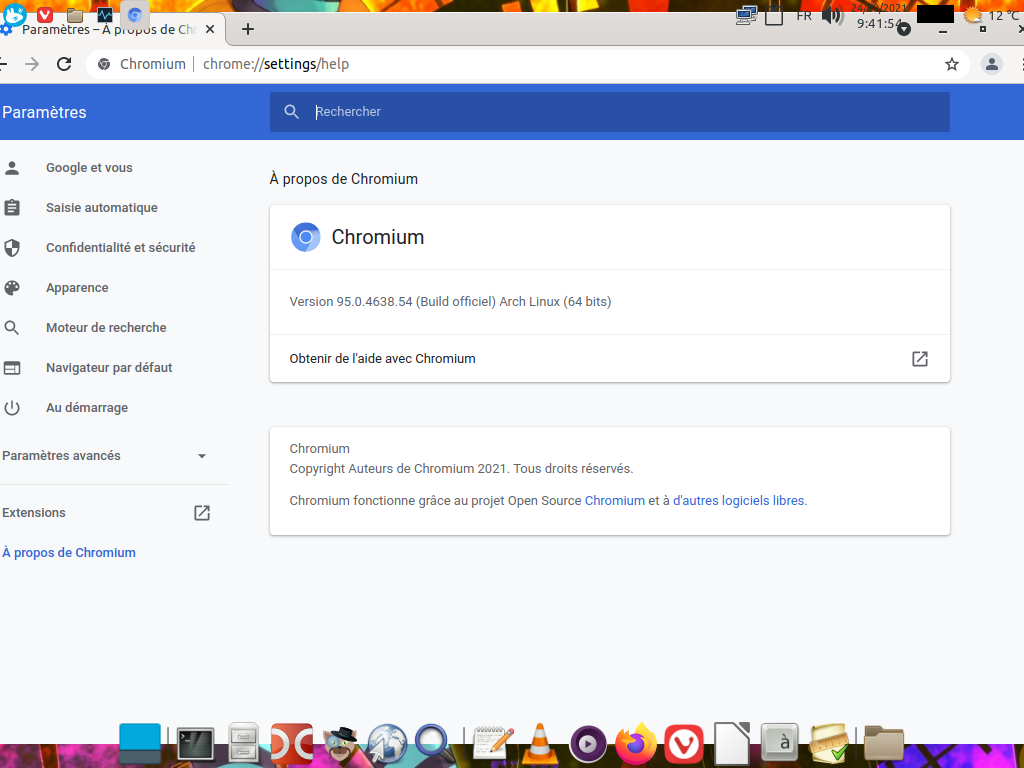This screenshot has width=1024, height=768.
Task: Click the network computers tray icon
Action: click(x=746, y=14)
